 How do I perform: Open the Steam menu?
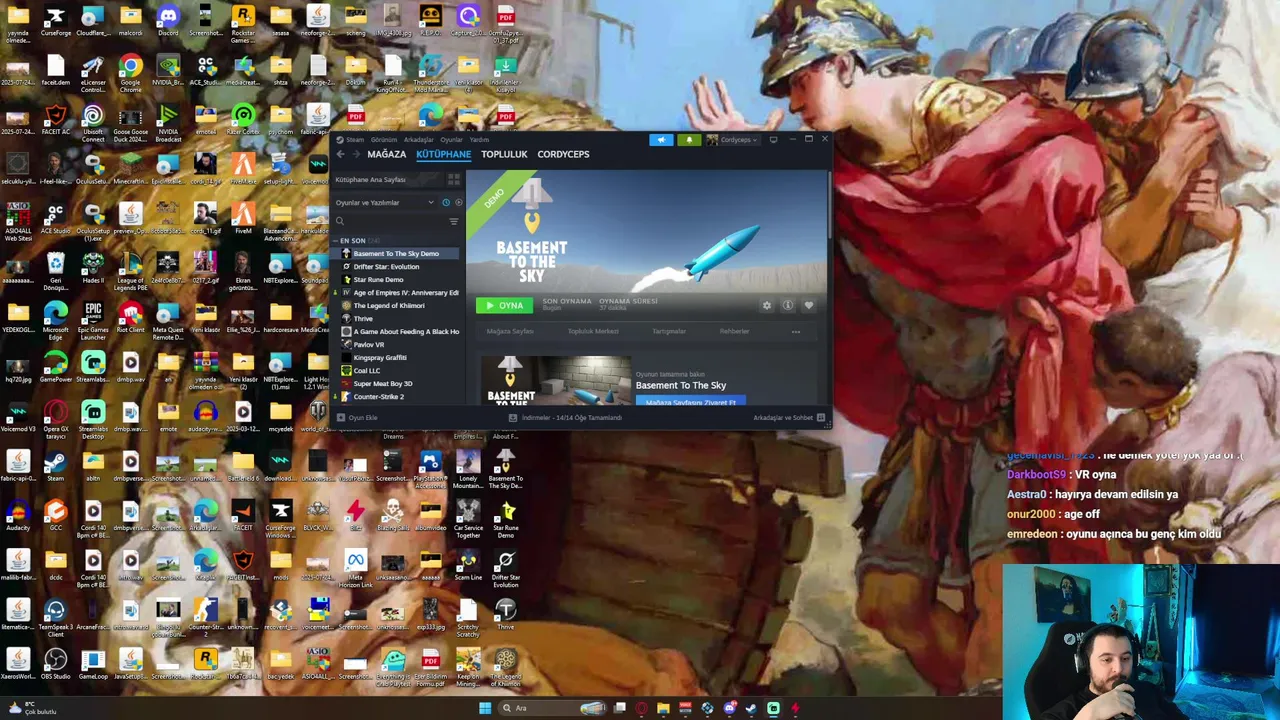click(354, 140)
